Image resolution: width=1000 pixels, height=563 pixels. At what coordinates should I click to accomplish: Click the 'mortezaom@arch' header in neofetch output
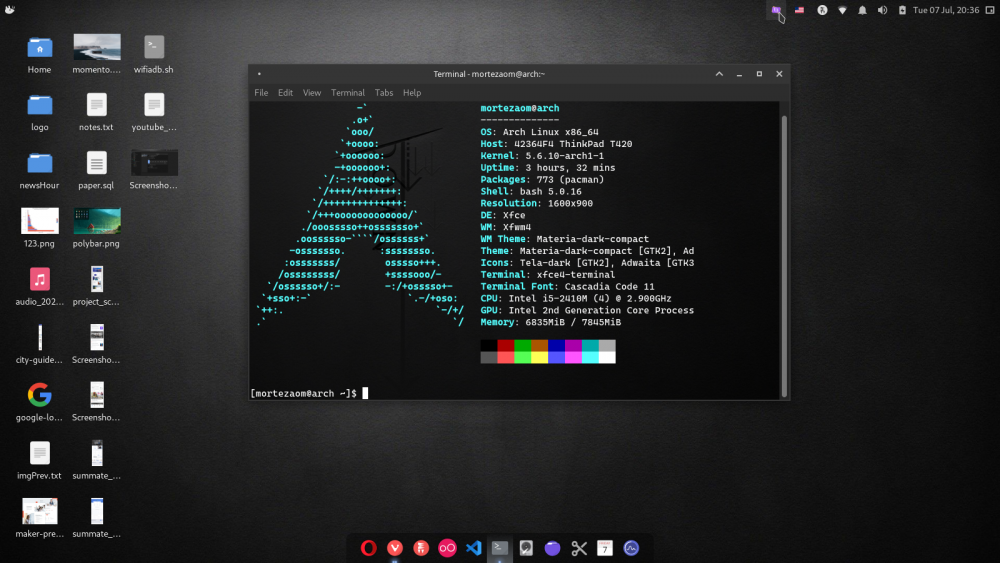(520, 108)
